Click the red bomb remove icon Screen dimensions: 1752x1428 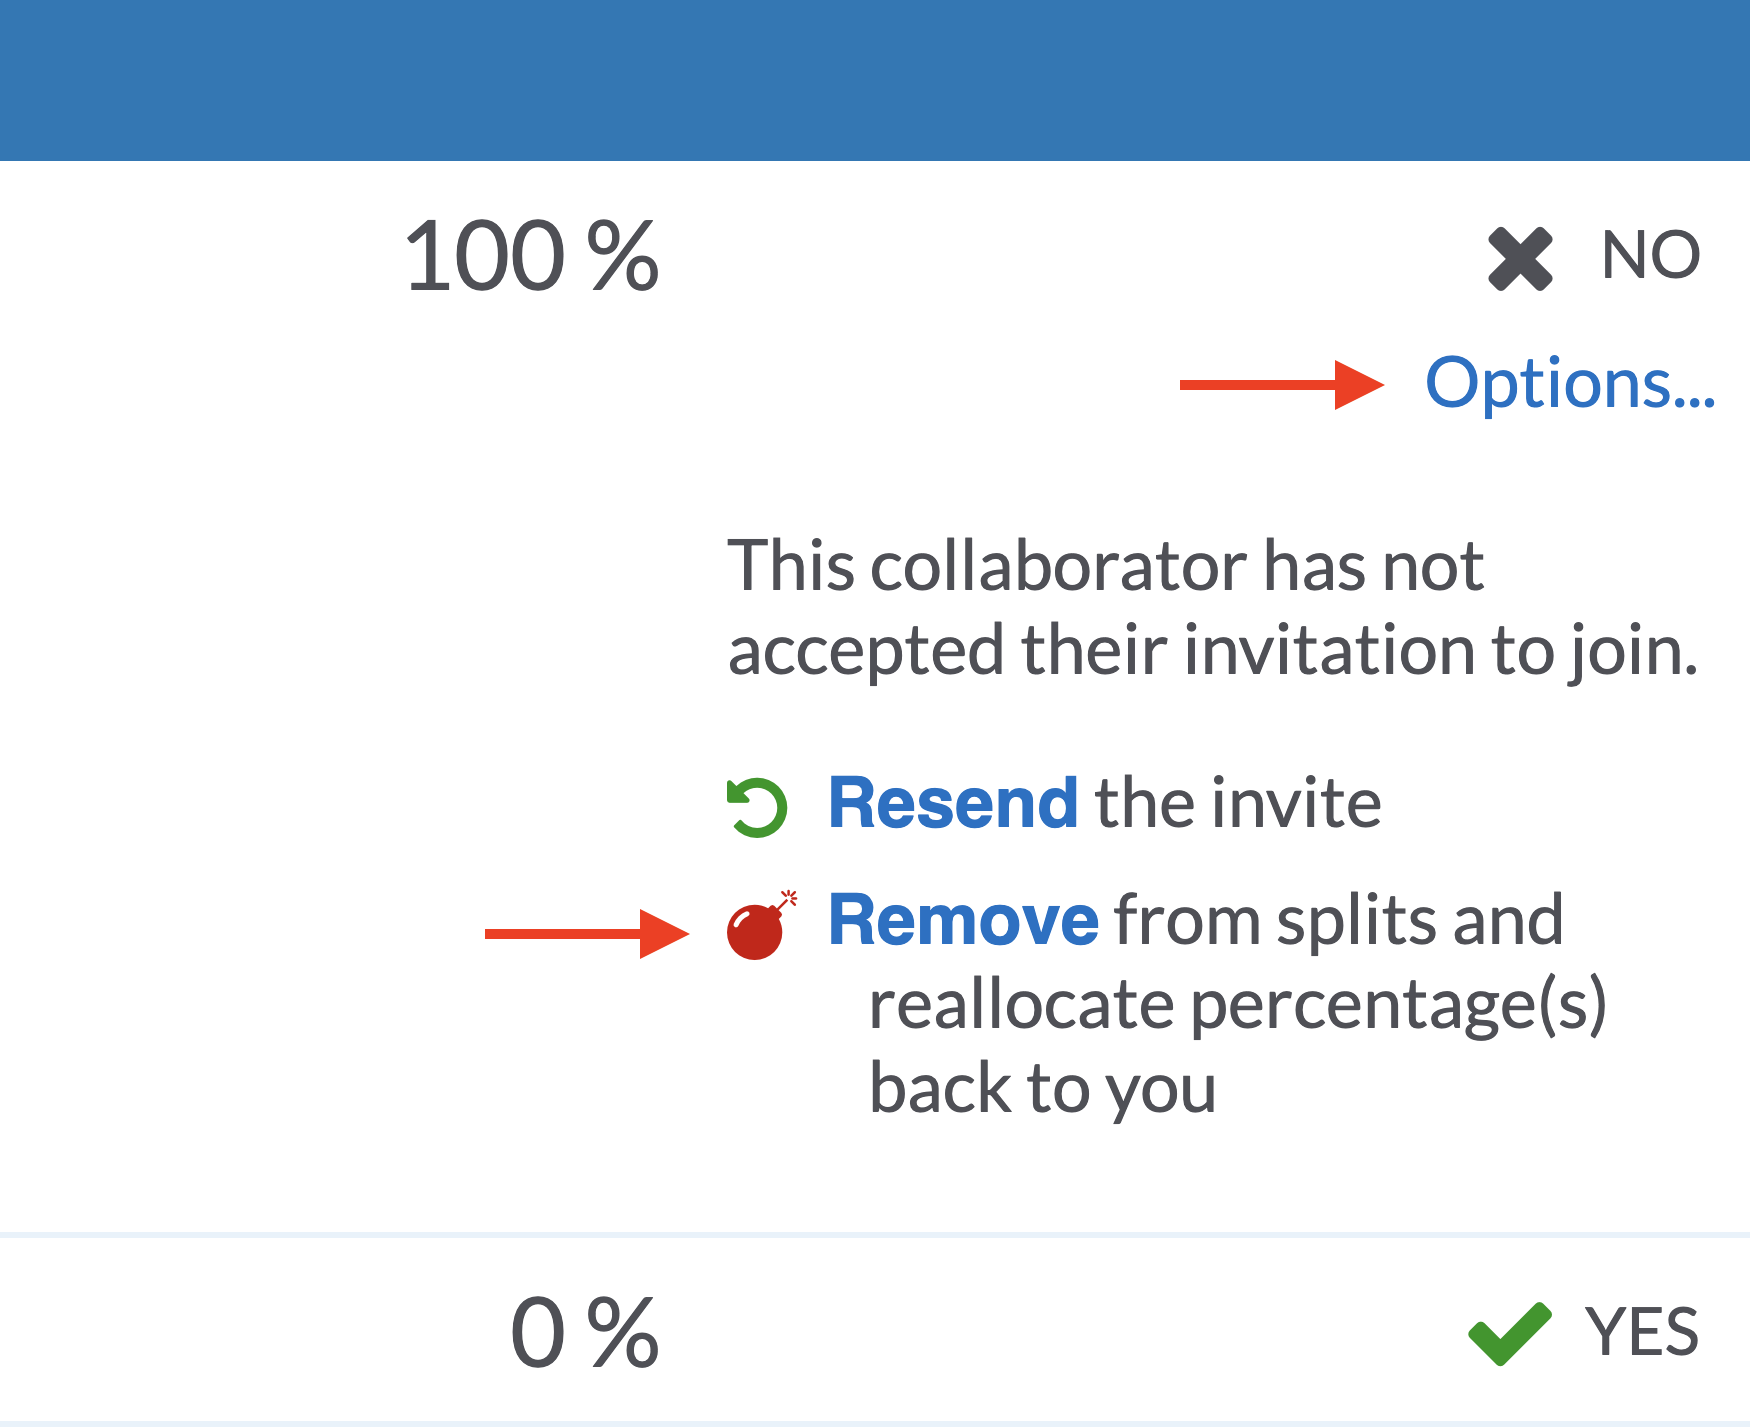point(759,927)
